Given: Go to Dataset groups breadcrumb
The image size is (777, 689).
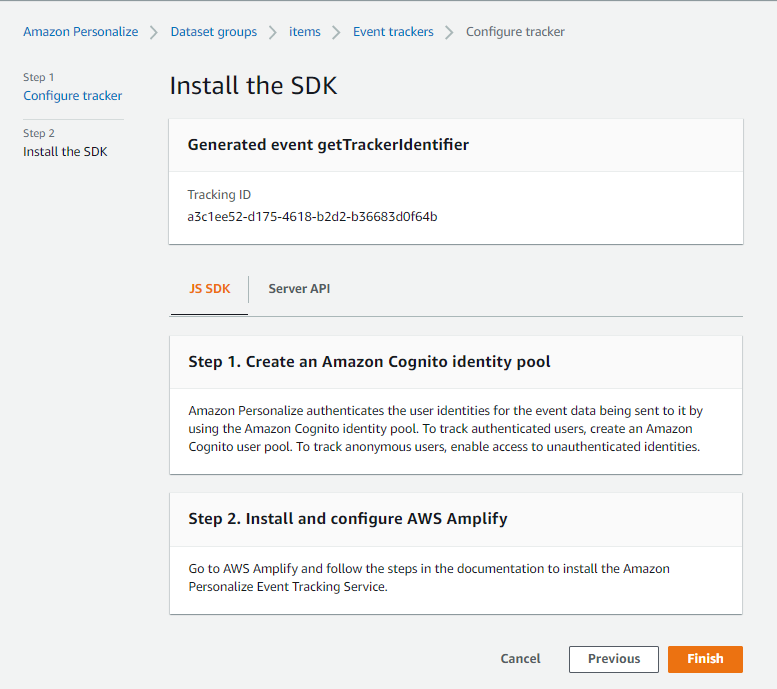Looking at the screenshot, I should click(x=213, y=32).
